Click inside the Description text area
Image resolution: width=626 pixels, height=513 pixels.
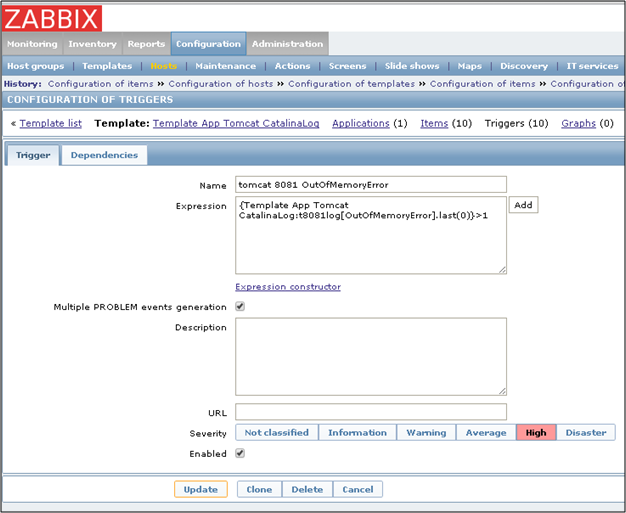point(371,357)
